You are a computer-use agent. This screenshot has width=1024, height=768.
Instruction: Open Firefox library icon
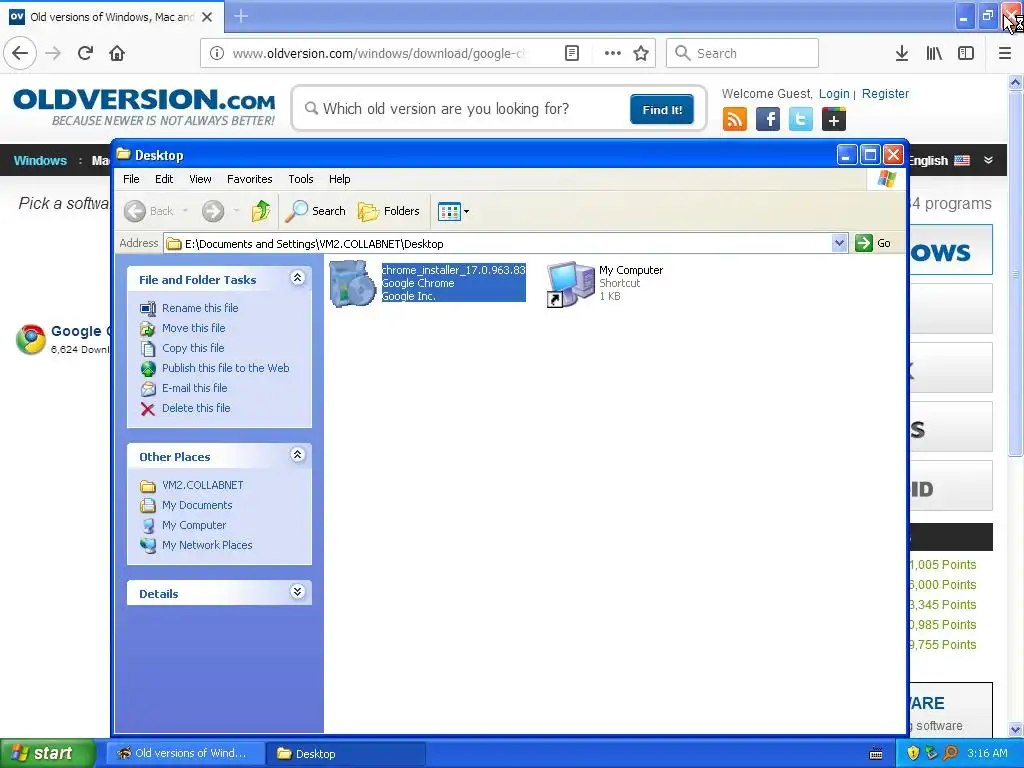coord(934,53)
